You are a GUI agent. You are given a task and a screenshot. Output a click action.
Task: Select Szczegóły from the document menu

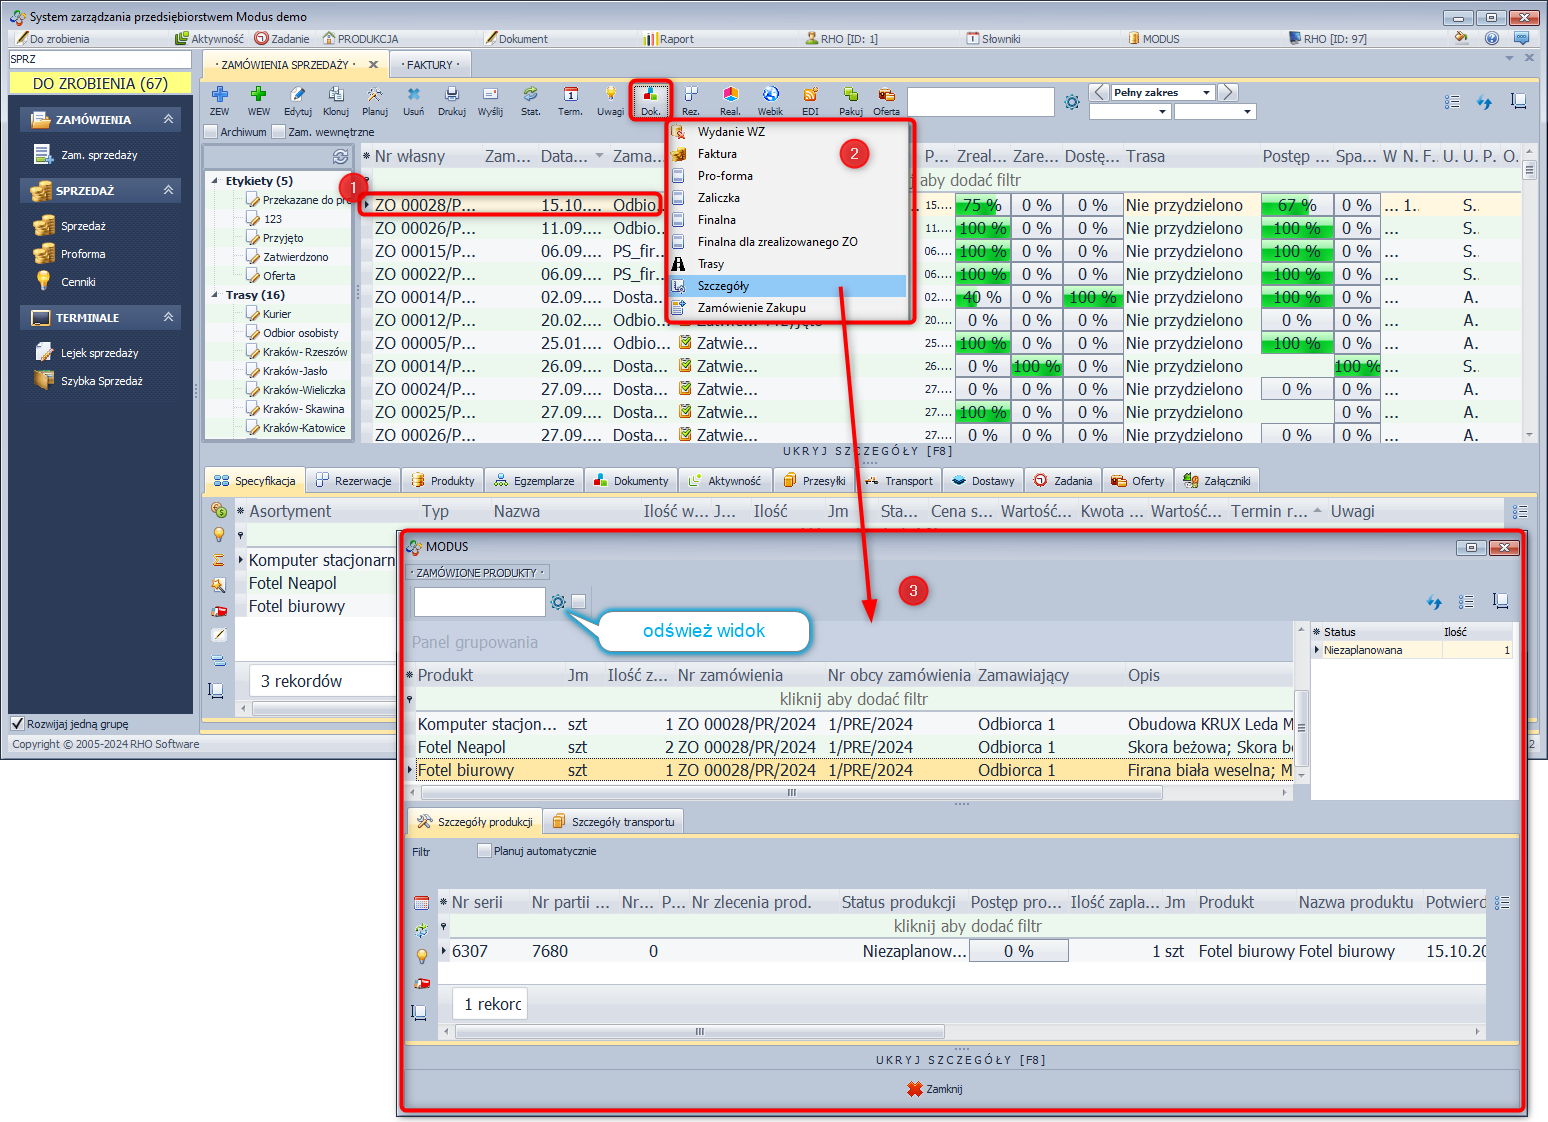723,286
